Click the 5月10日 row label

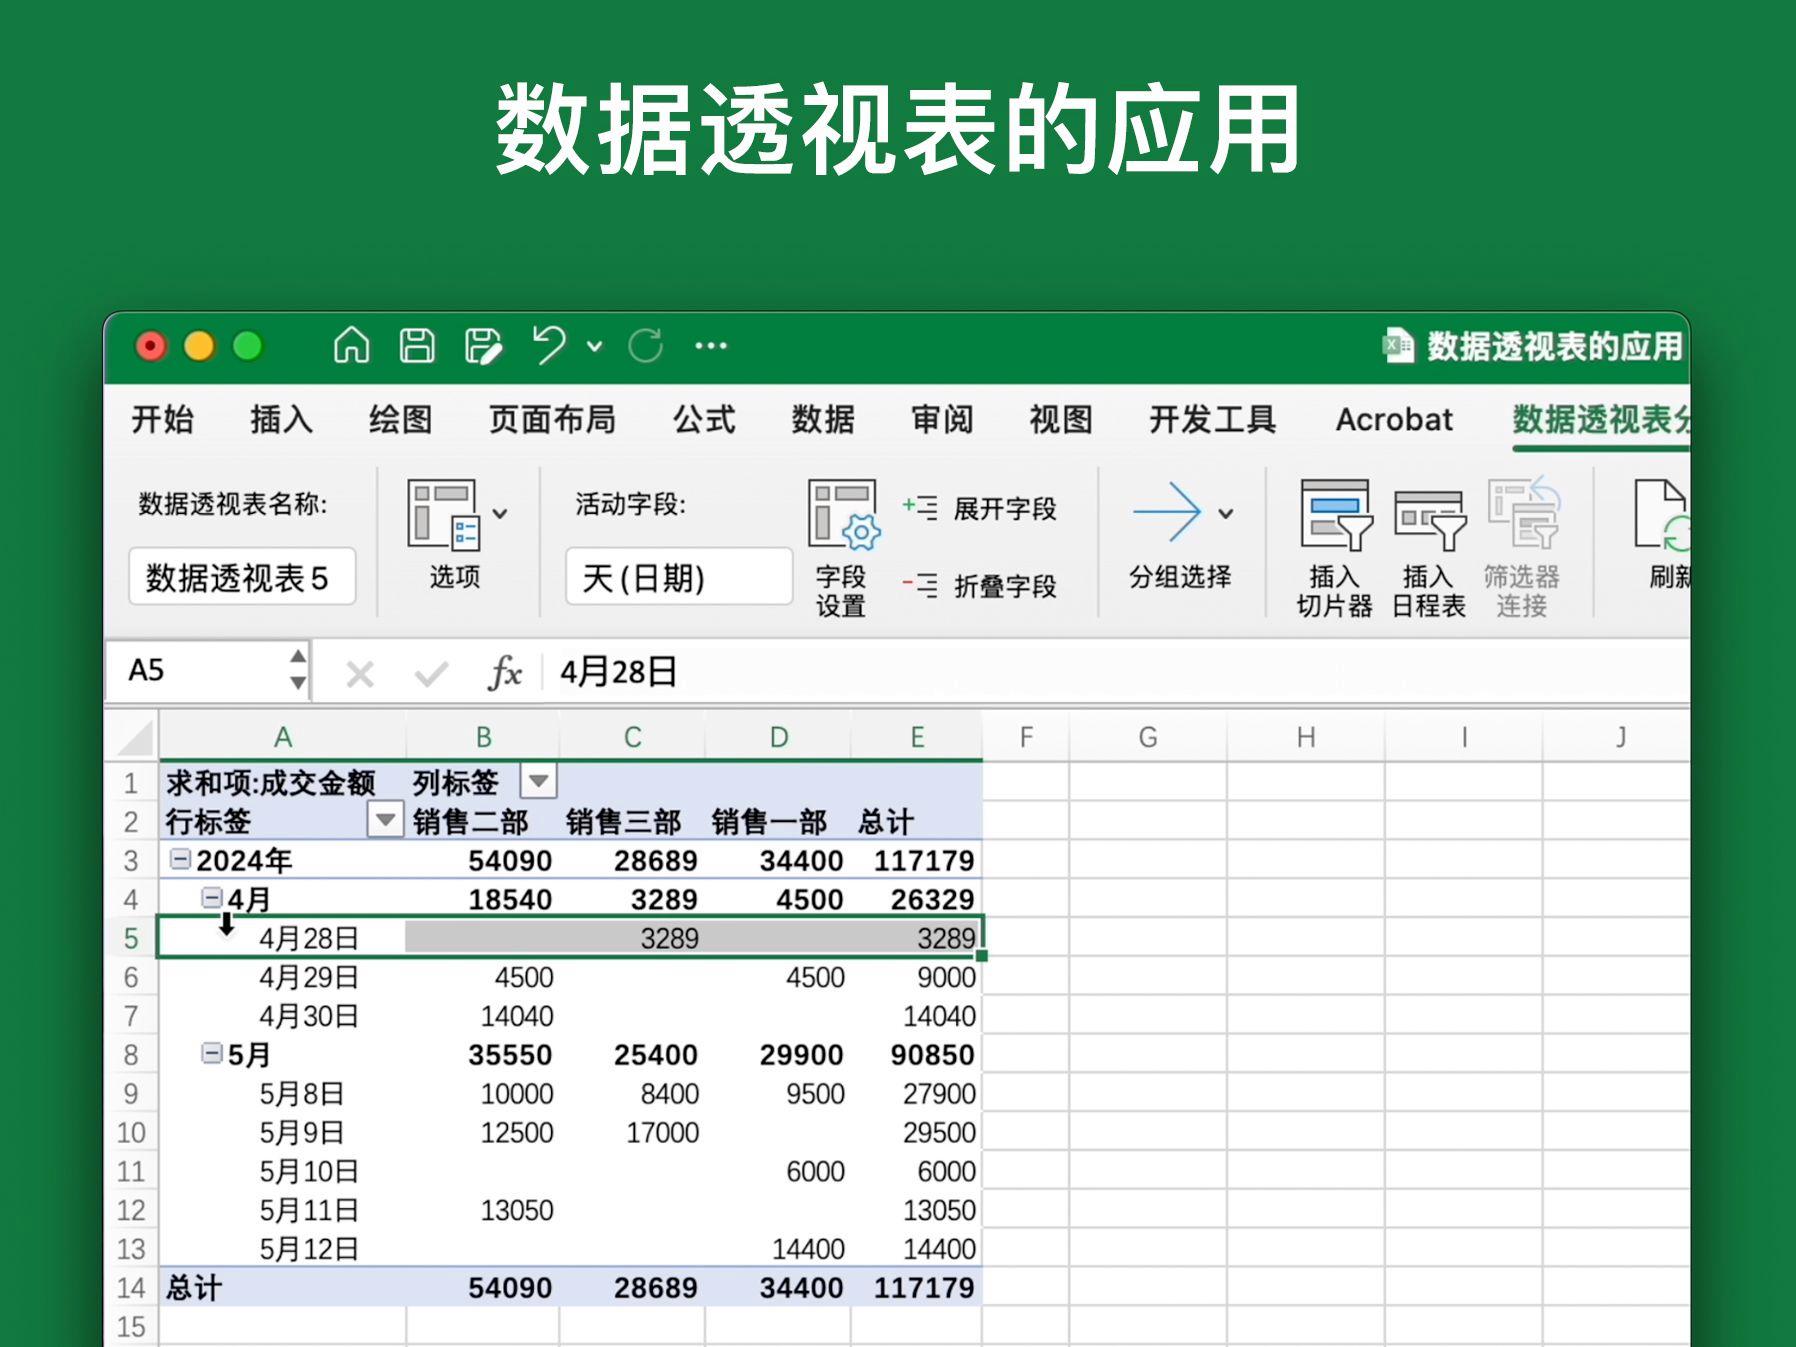(x=309, y=1171)
